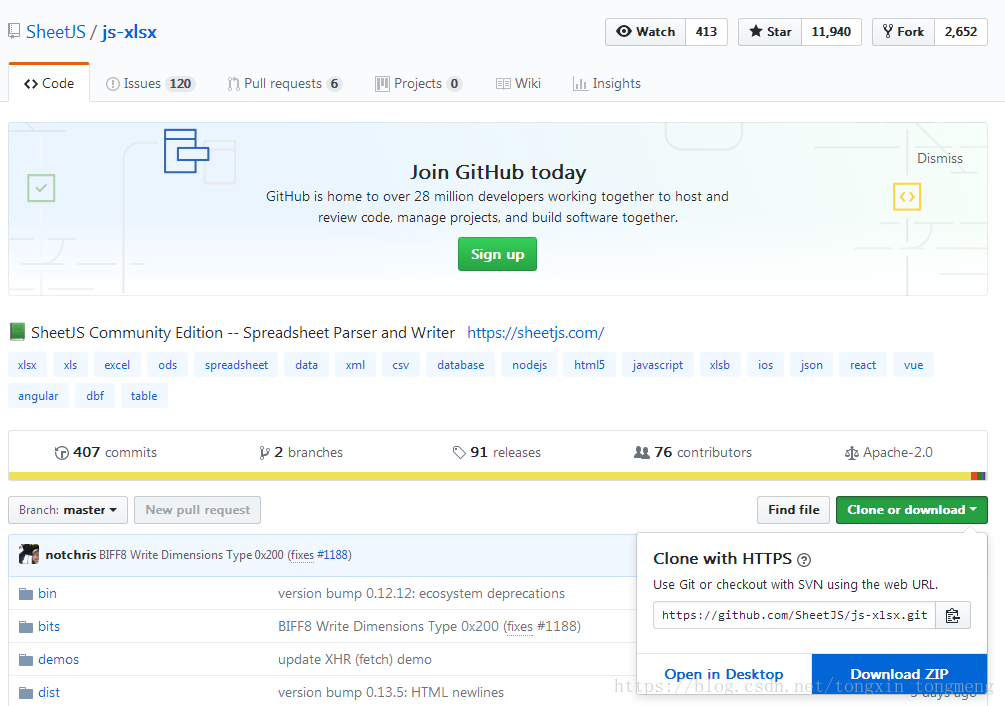The width and height of the screenshot is (1005, 706).
Task: Click the releases tag icon
Action: [459, 453]
